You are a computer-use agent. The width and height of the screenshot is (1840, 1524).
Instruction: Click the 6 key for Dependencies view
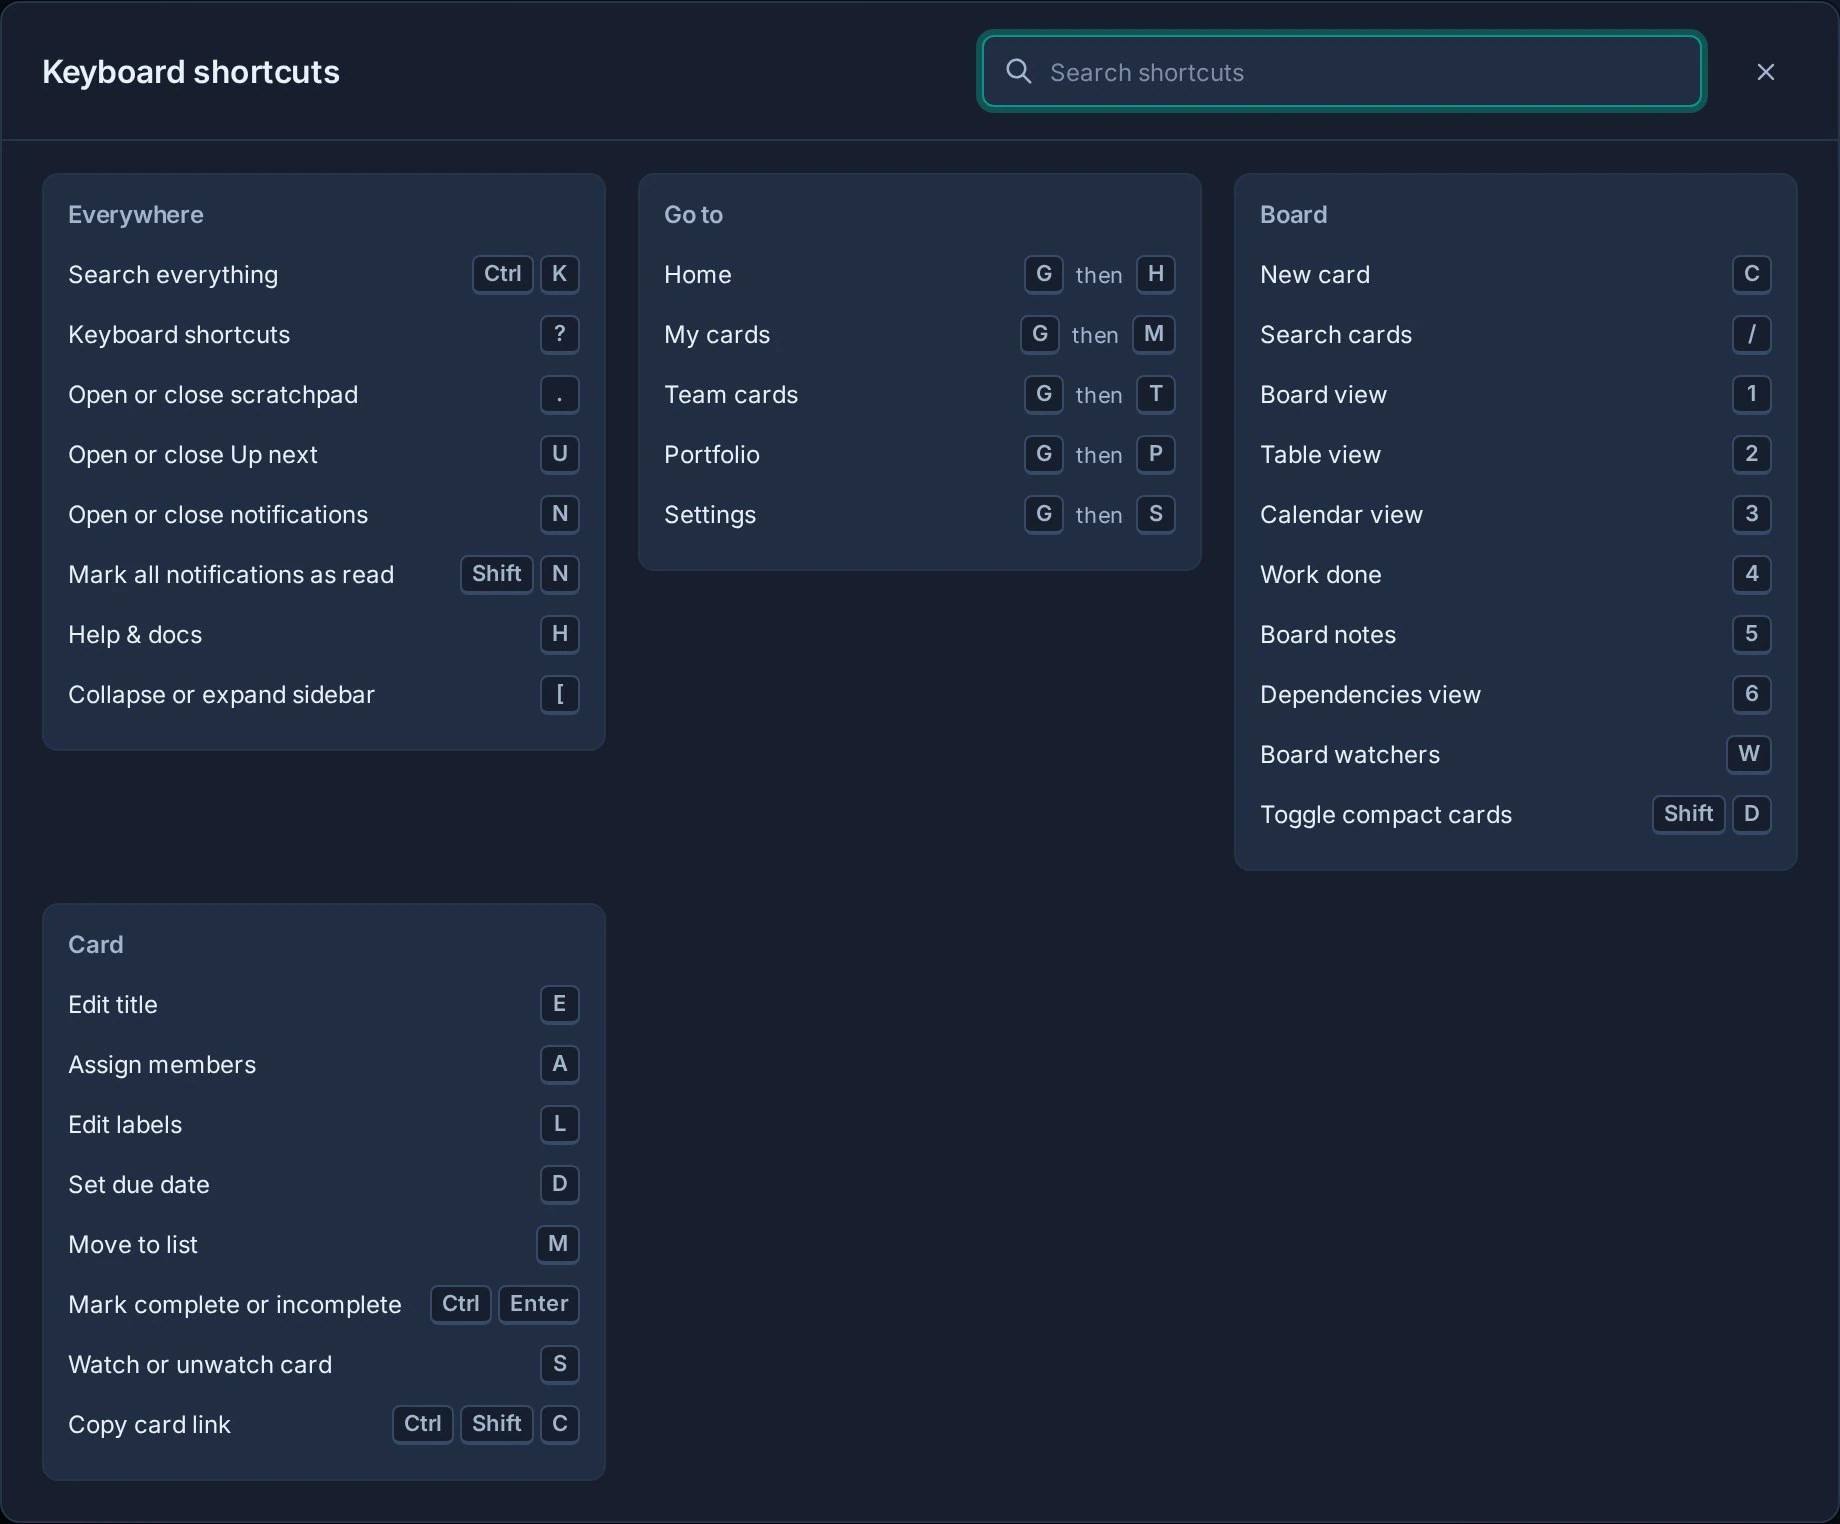click(x=1752, y=694)
